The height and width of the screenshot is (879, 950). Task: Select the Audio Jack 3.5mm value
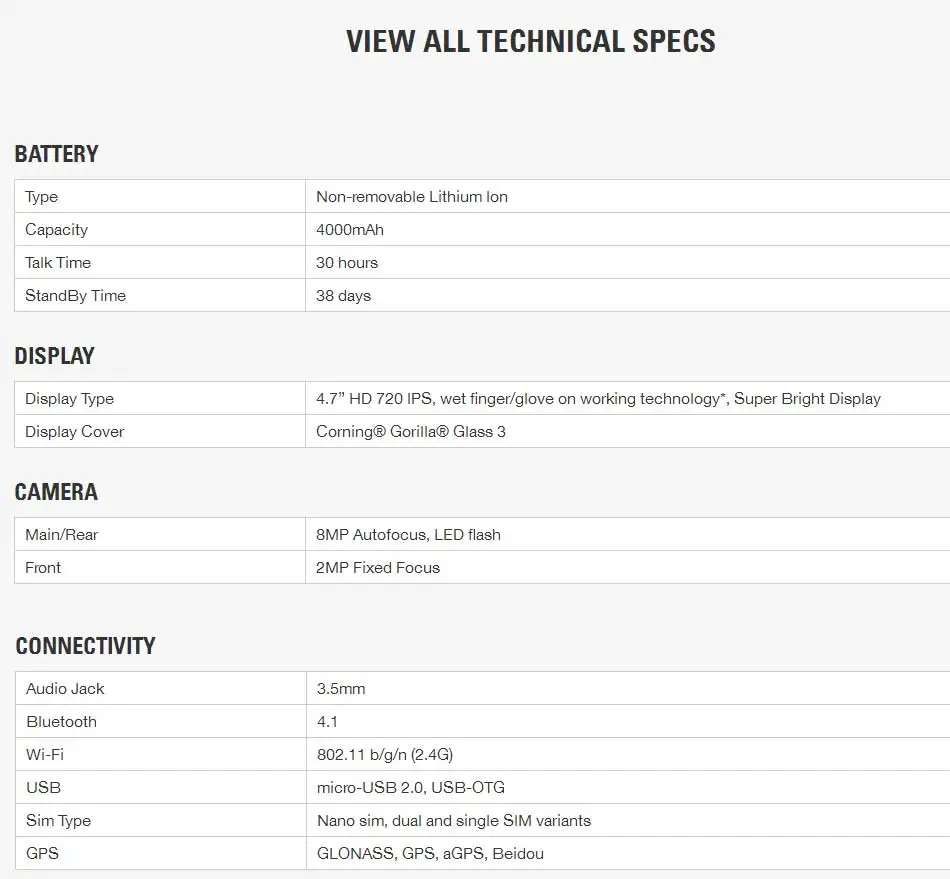341,689
